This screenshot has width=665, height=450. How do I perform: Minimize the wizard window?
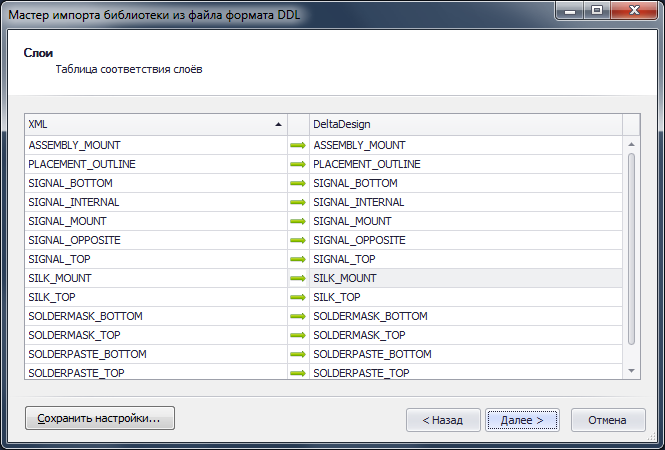click(x=570, y=10)
